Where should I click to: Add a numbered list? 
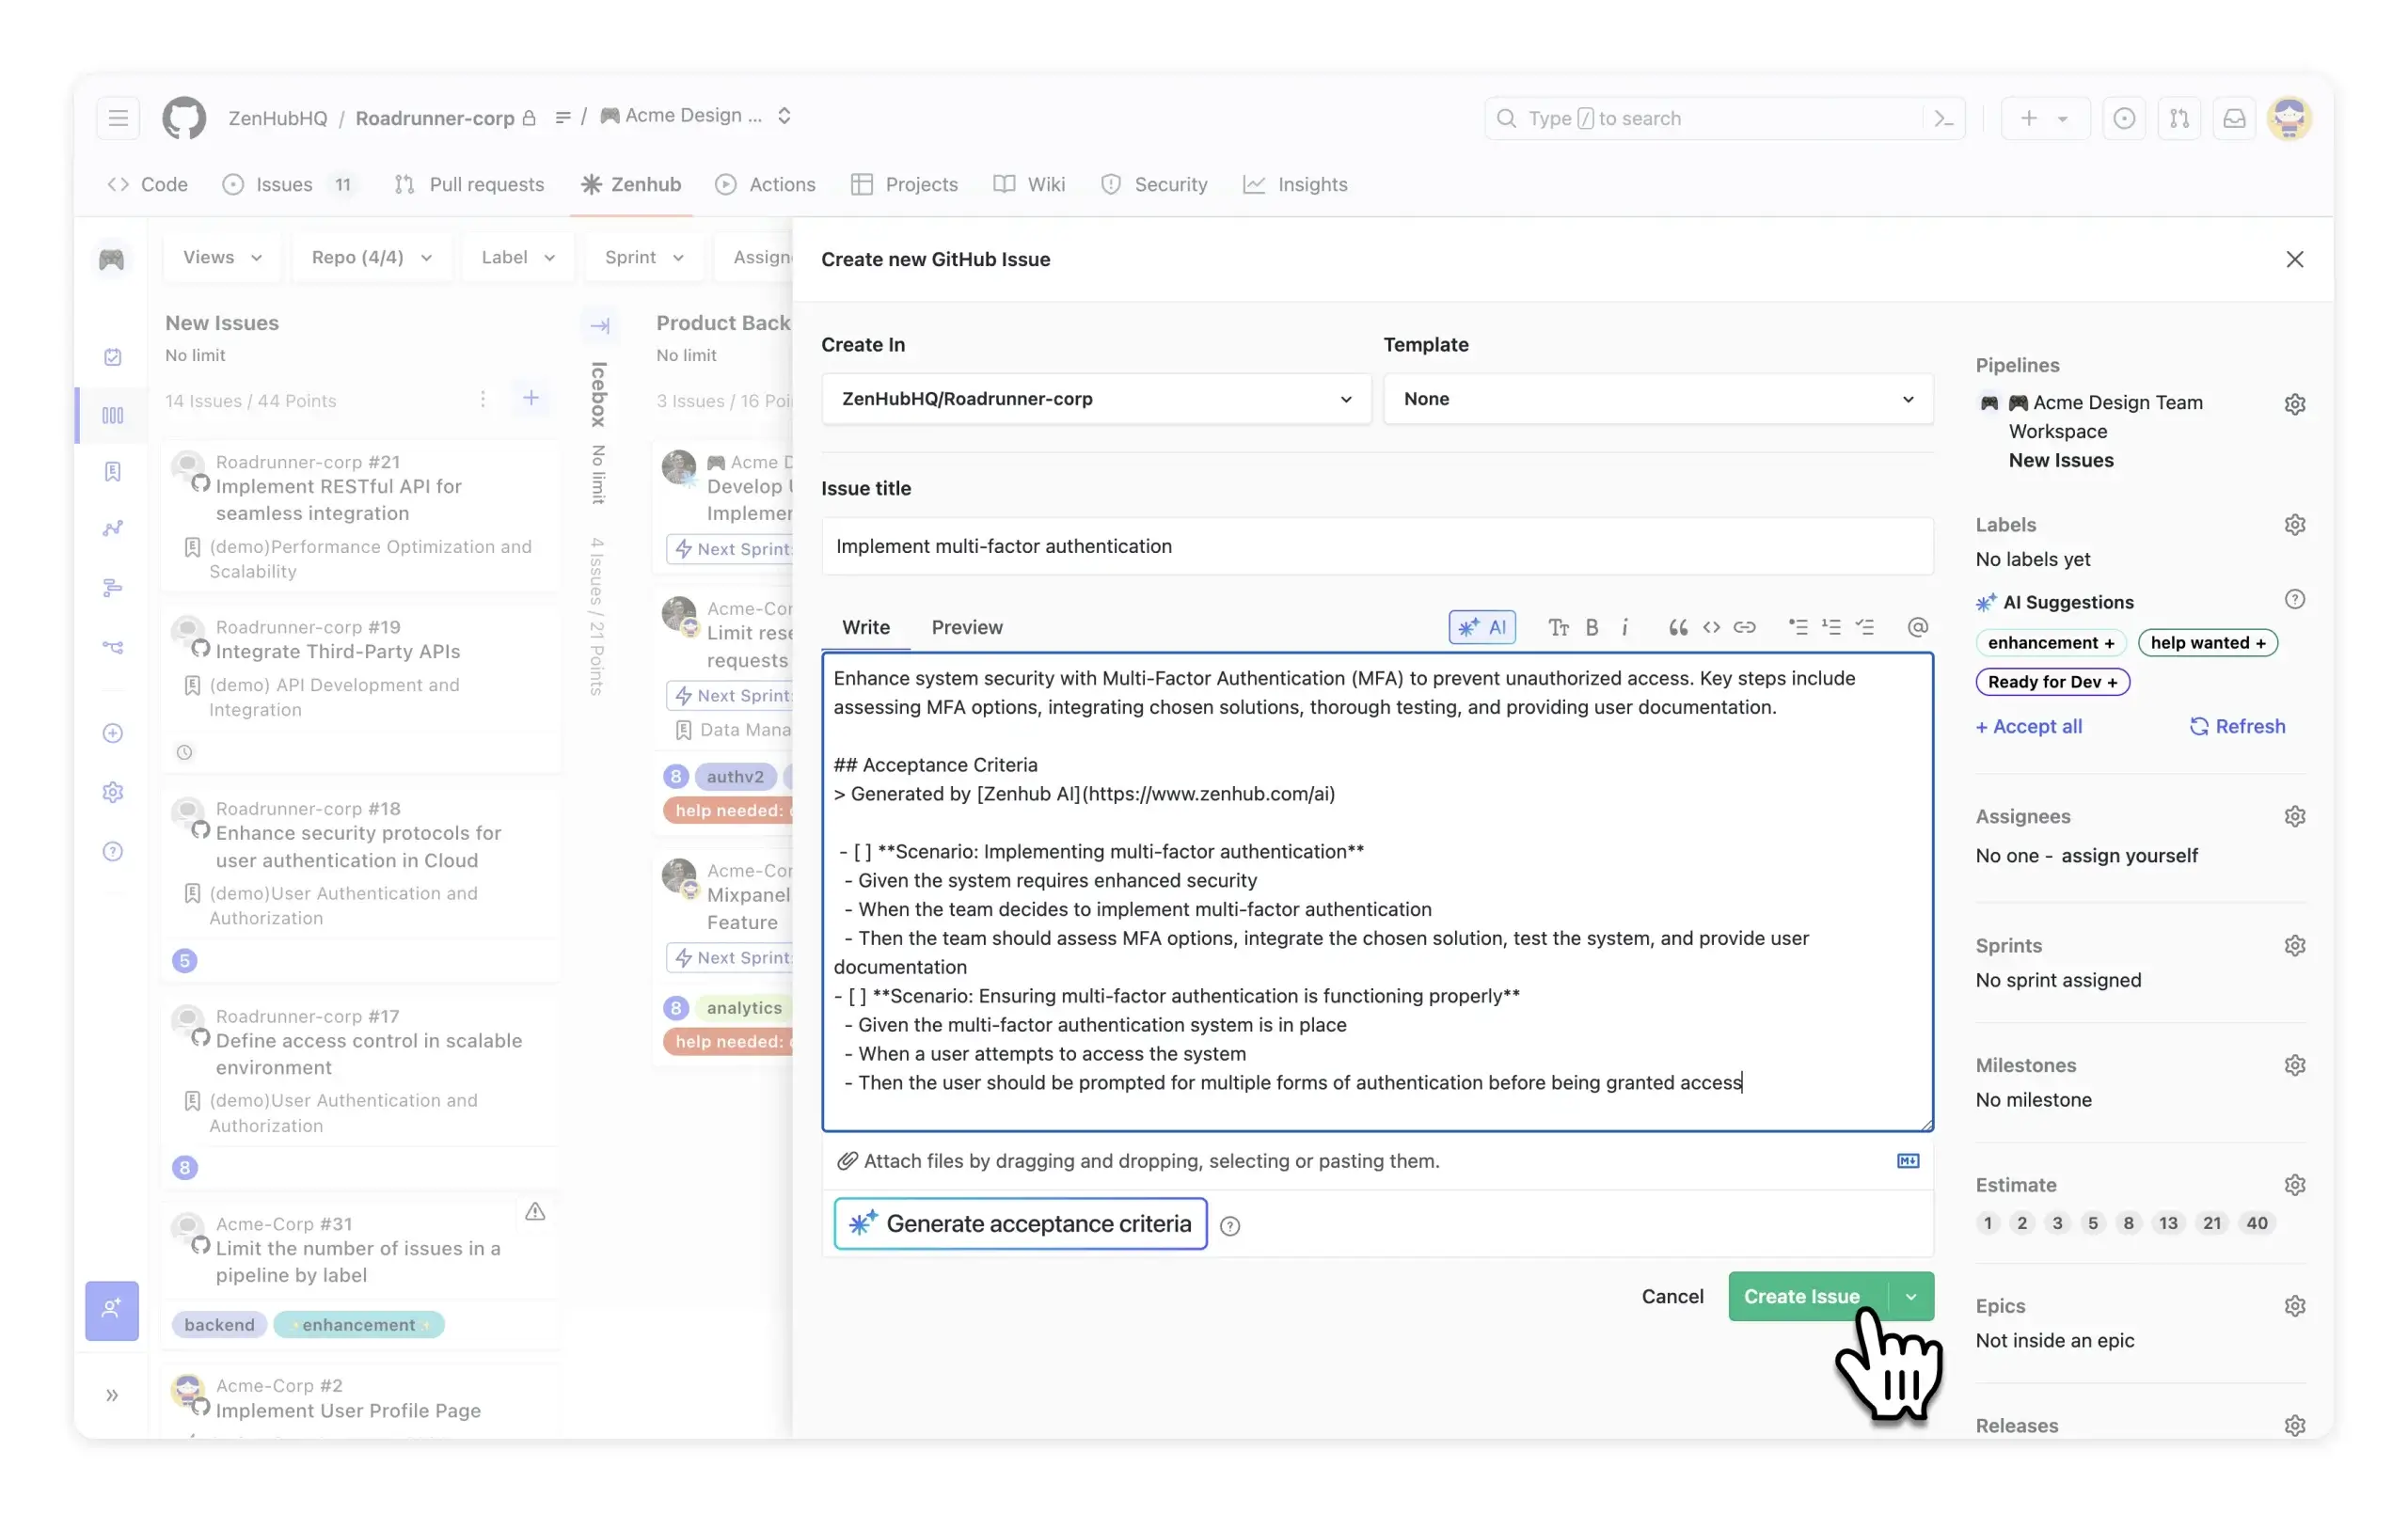(x=1830, y=627)
